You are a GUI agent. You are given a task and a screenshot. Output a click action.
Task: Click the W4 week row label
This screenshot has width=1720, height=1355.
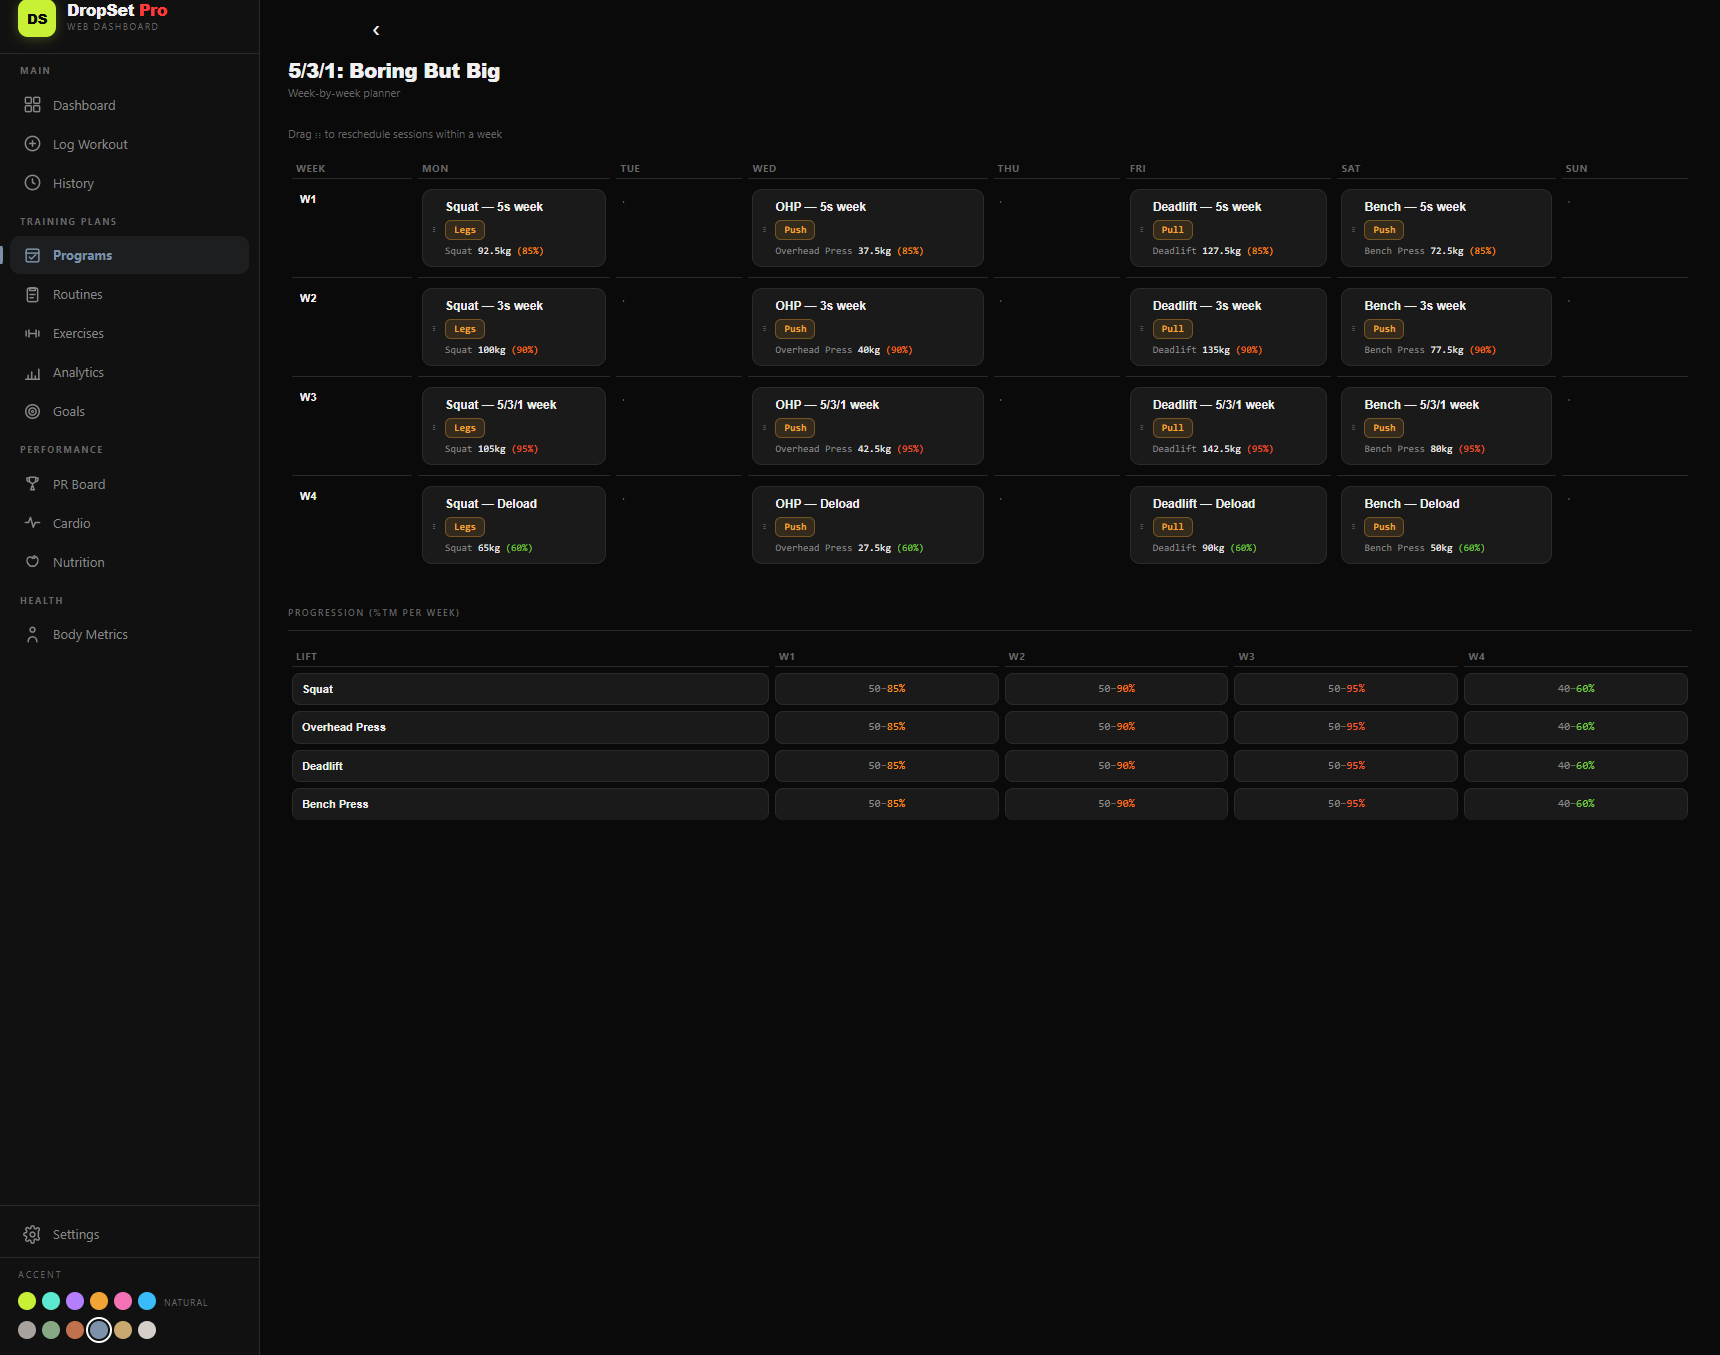[308, 496]
